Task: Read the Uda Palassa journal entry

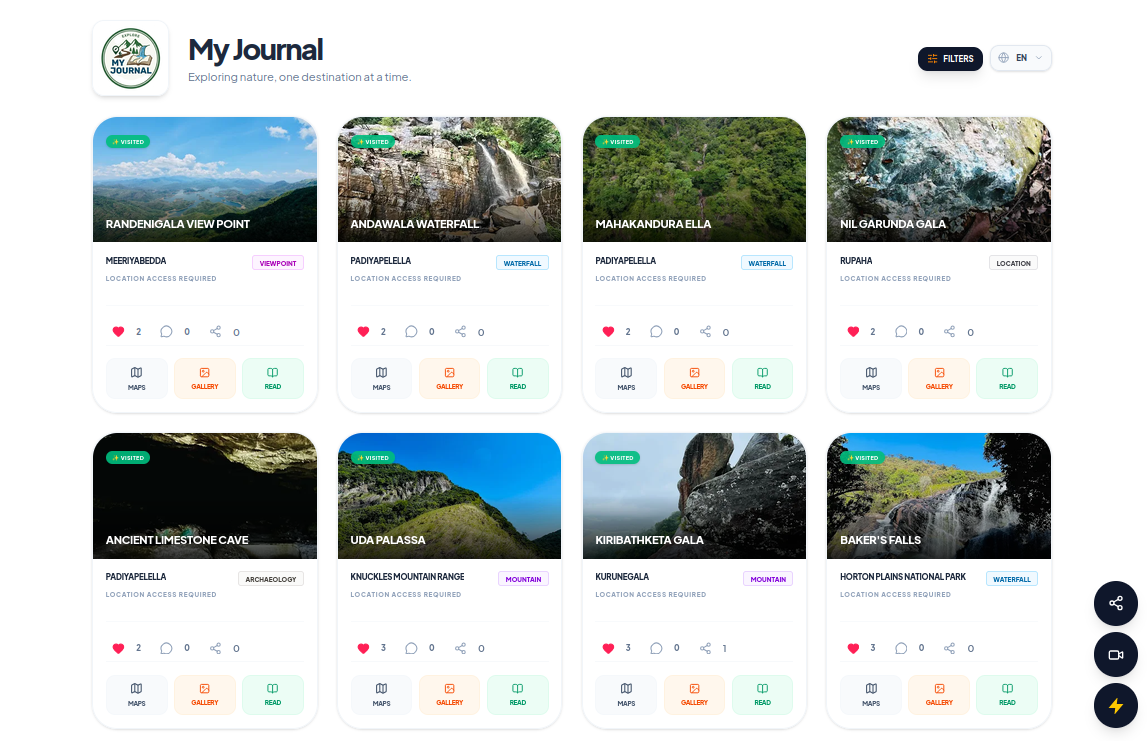Action: 518,695
